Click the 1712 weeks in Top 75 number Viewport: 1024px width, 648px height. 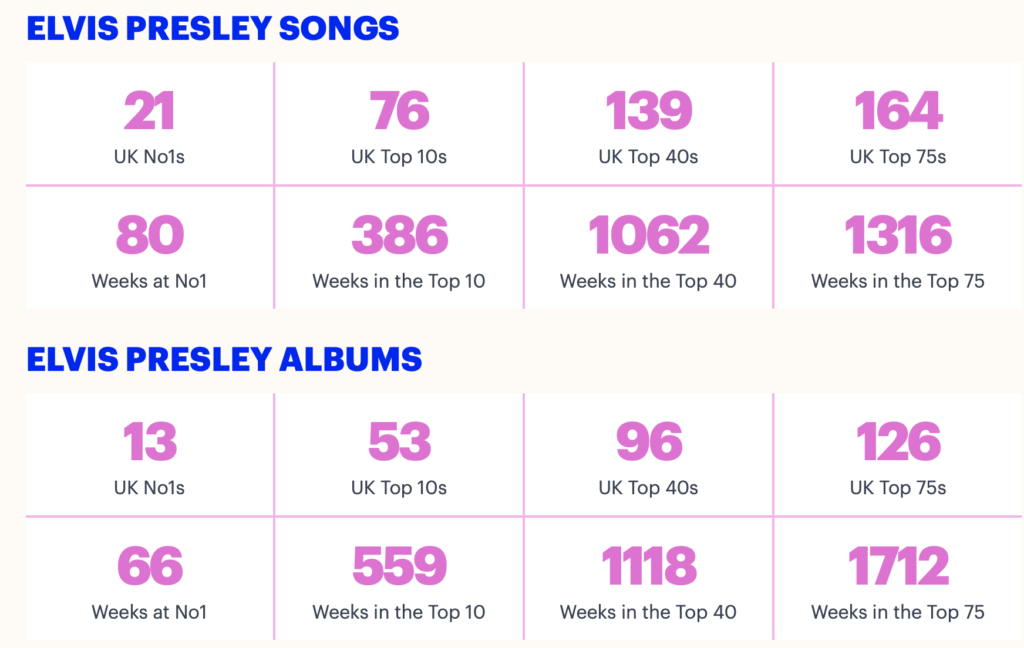coord(898,566)
